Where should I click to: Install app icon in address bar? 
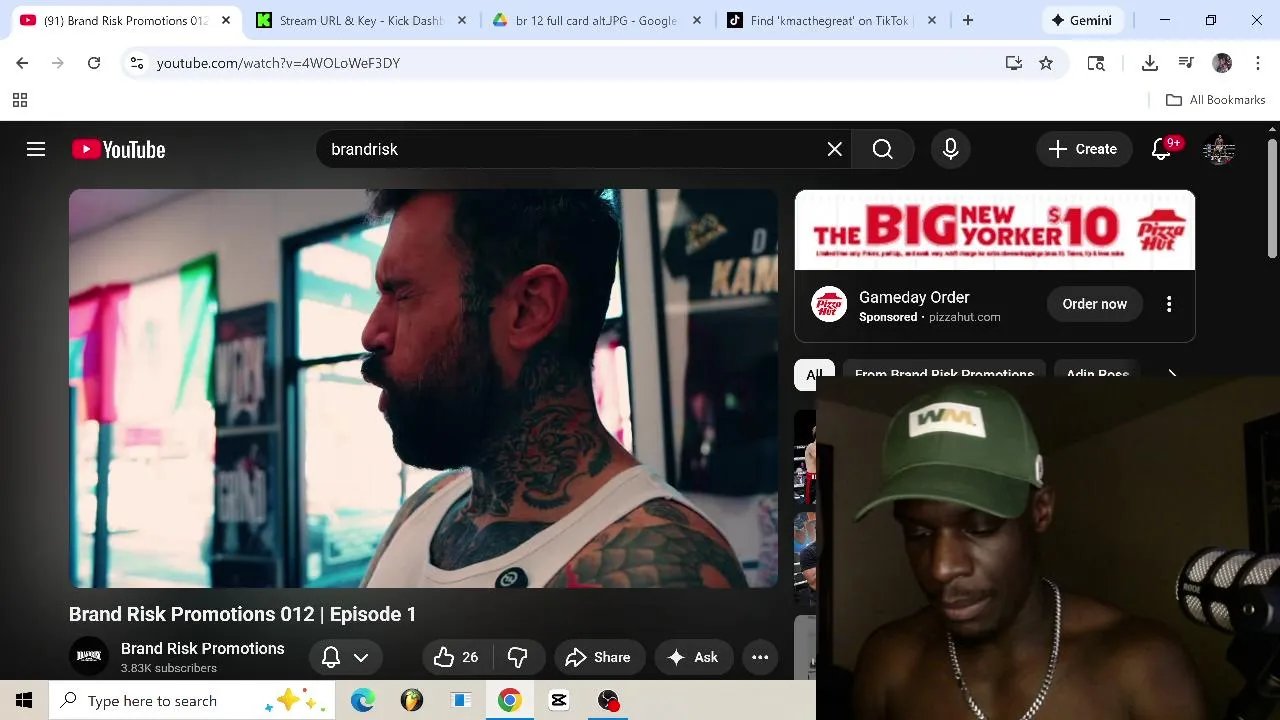pos(1014,63)
